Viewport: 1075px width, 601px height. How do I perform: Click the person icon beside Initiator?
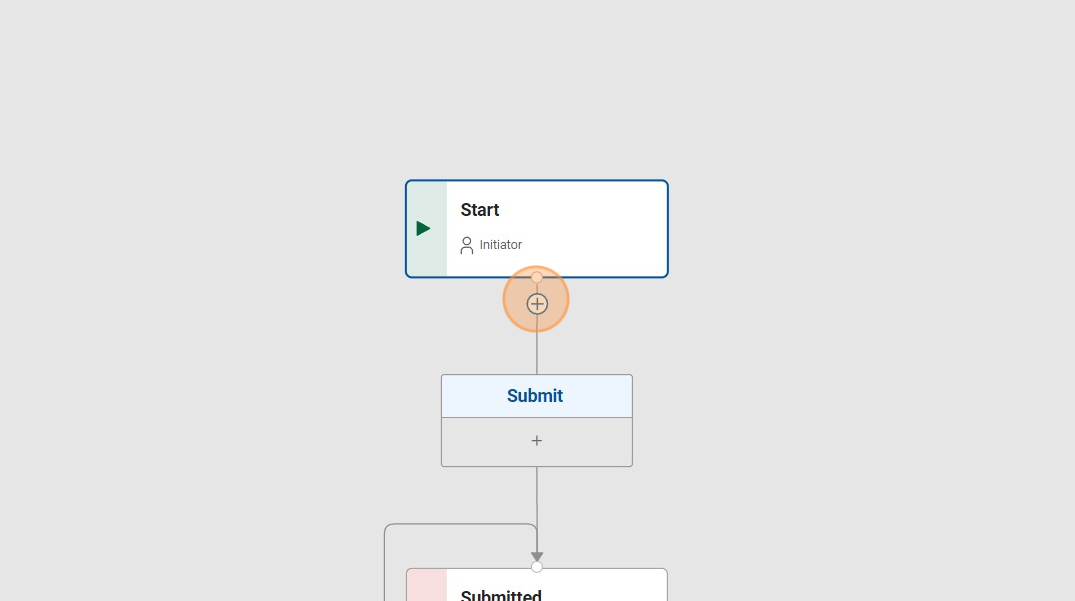pyautogui.click(x=466, y=245)
